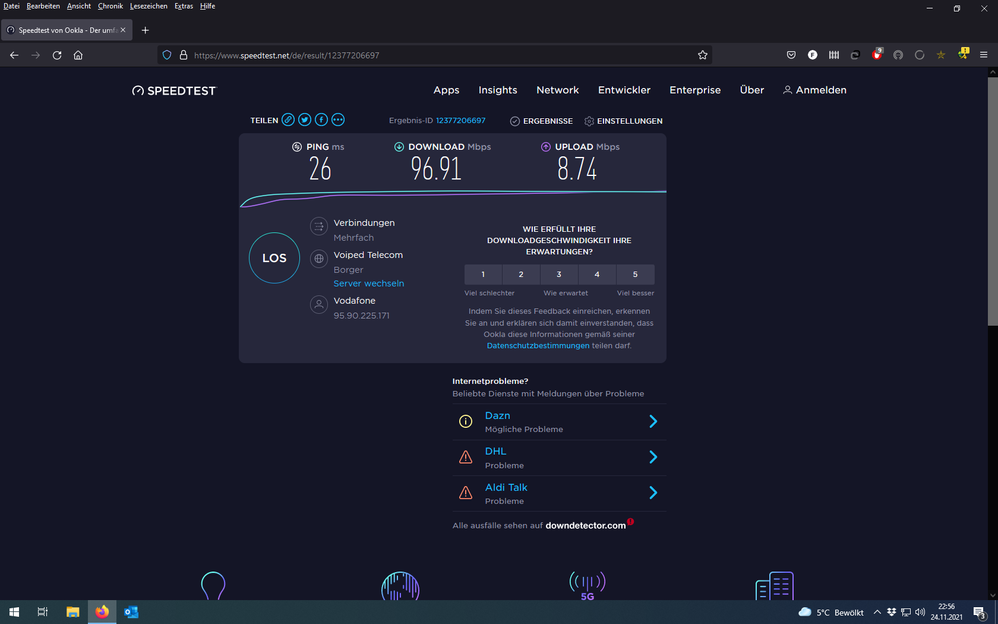Open the Firefox hamburger menu

pos(983,55)
